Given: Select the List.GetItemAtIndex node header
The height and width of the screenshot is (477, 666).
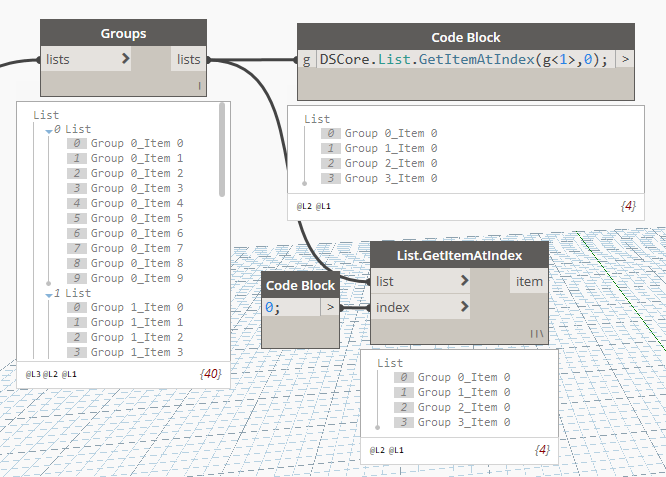Looking at the screenshot, I should coord(459,255).
